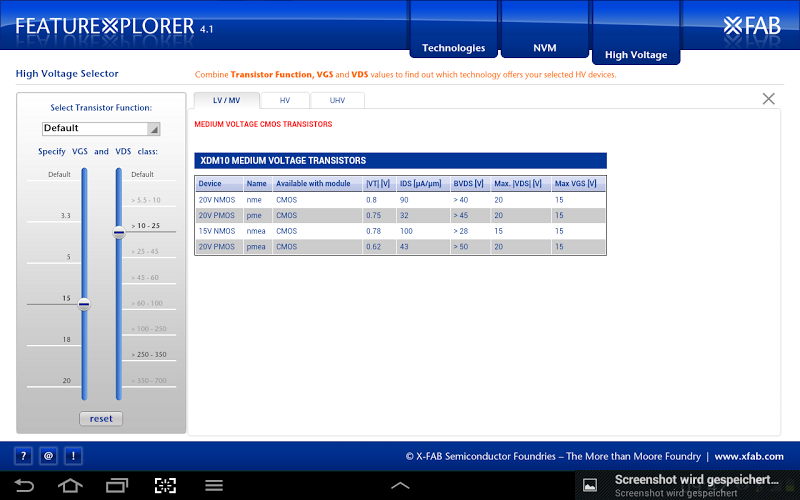Select the 20V NMOS device row
The height and width of the screenshot is (500, 800).
pyautogui.click(x=401, y=200)
